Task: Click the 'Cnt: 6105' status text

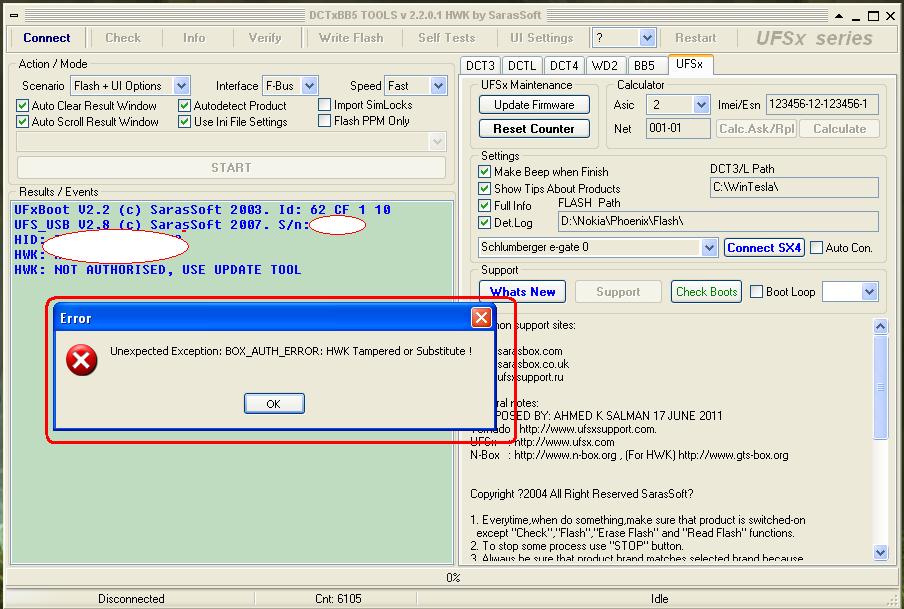Action: 338,599
